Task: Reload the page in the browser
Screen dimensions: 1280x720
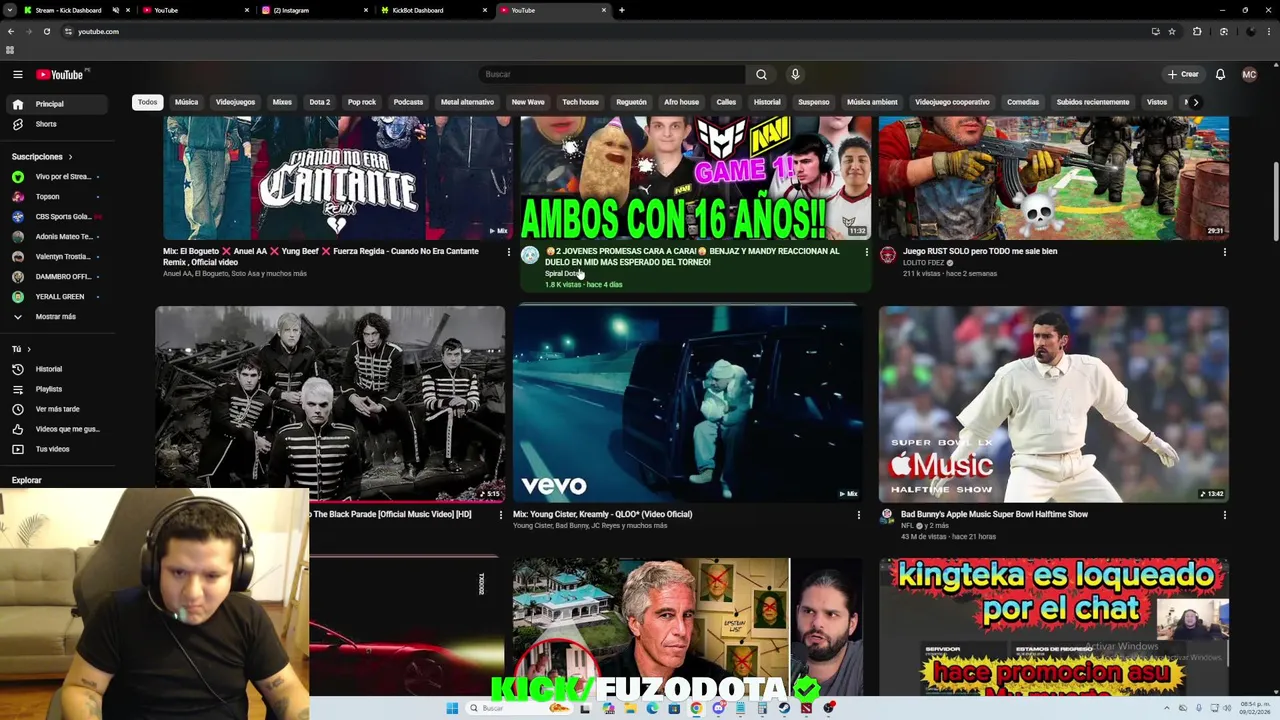Action: coord(46,31)
